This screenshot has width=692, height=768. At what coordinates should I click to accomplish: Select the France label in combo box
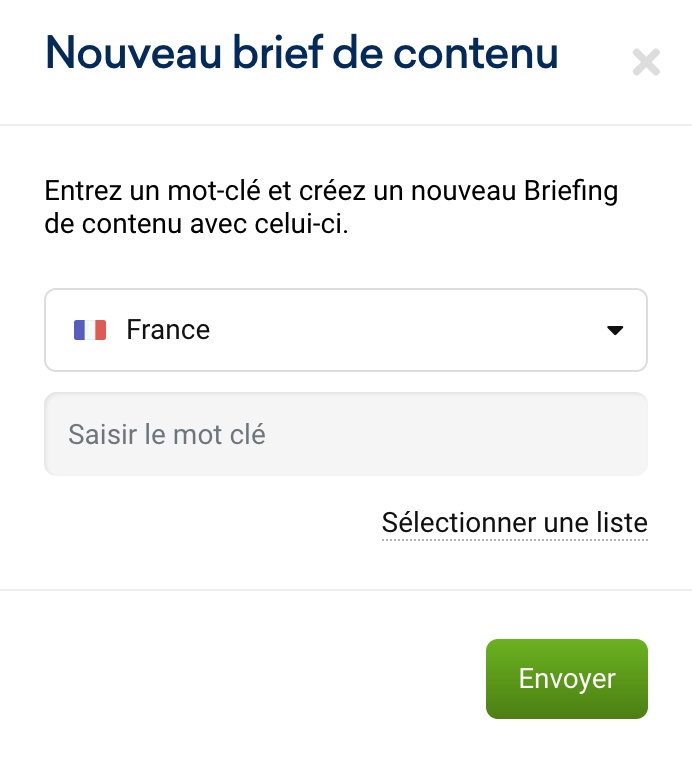(168, 329)
